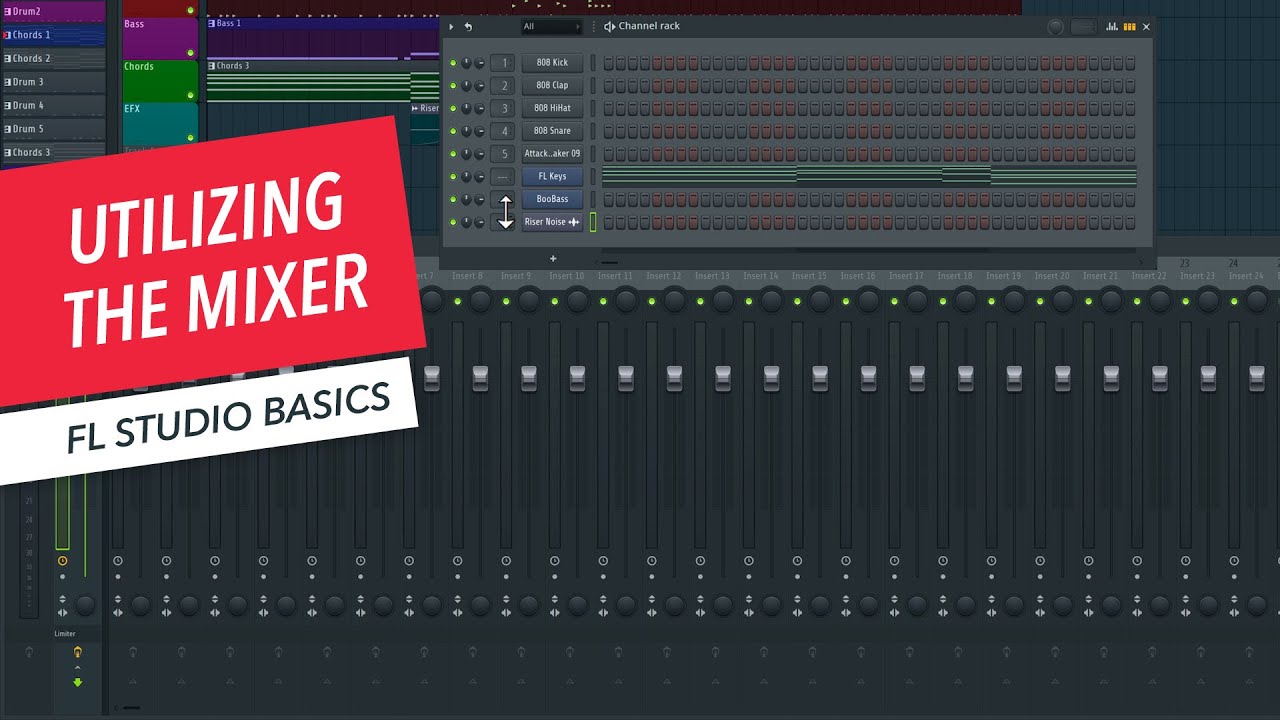Mute the 808 Clap channel LED
1280x720 pixels.
(x=453, y=86)
